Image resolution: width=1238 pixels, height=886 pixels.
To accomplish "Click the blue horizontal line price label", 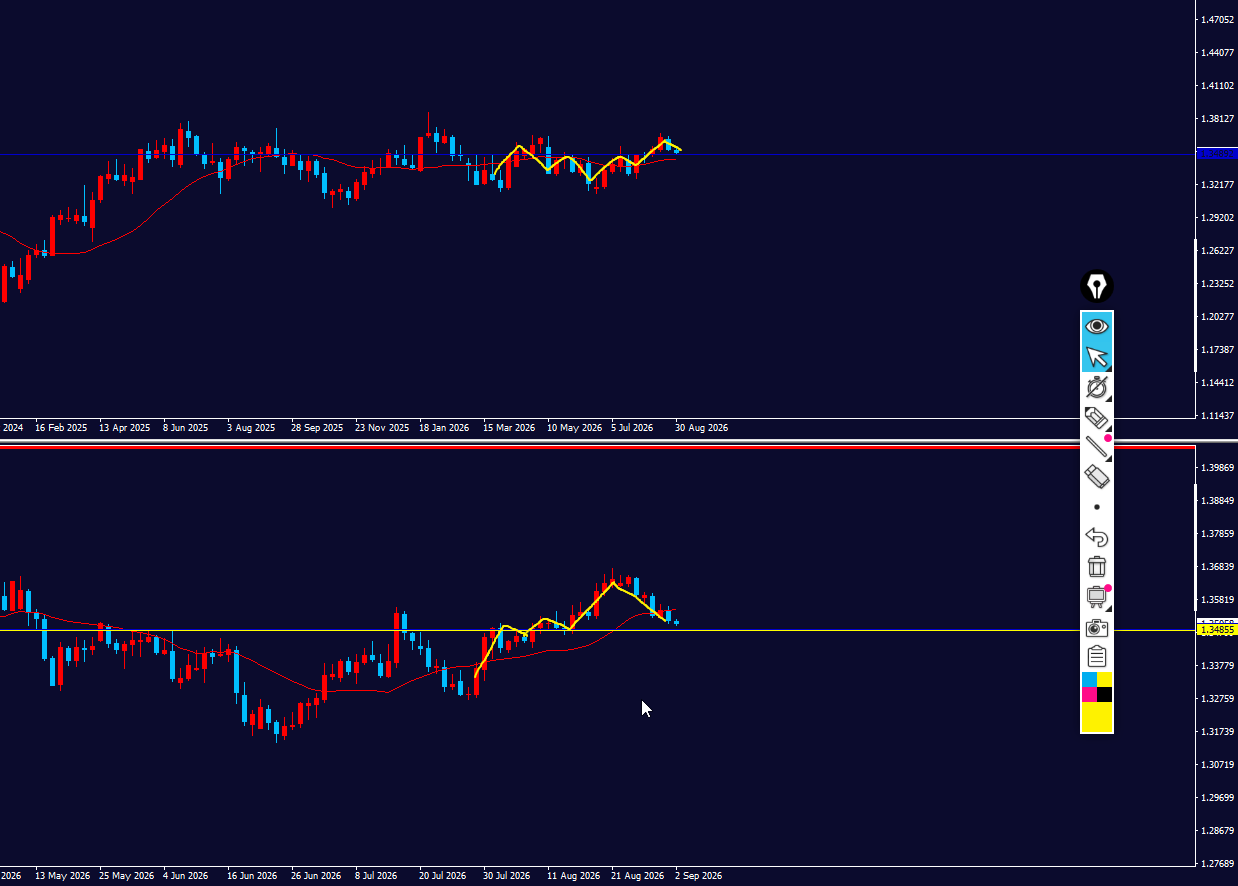I will tap(1218, 154).
